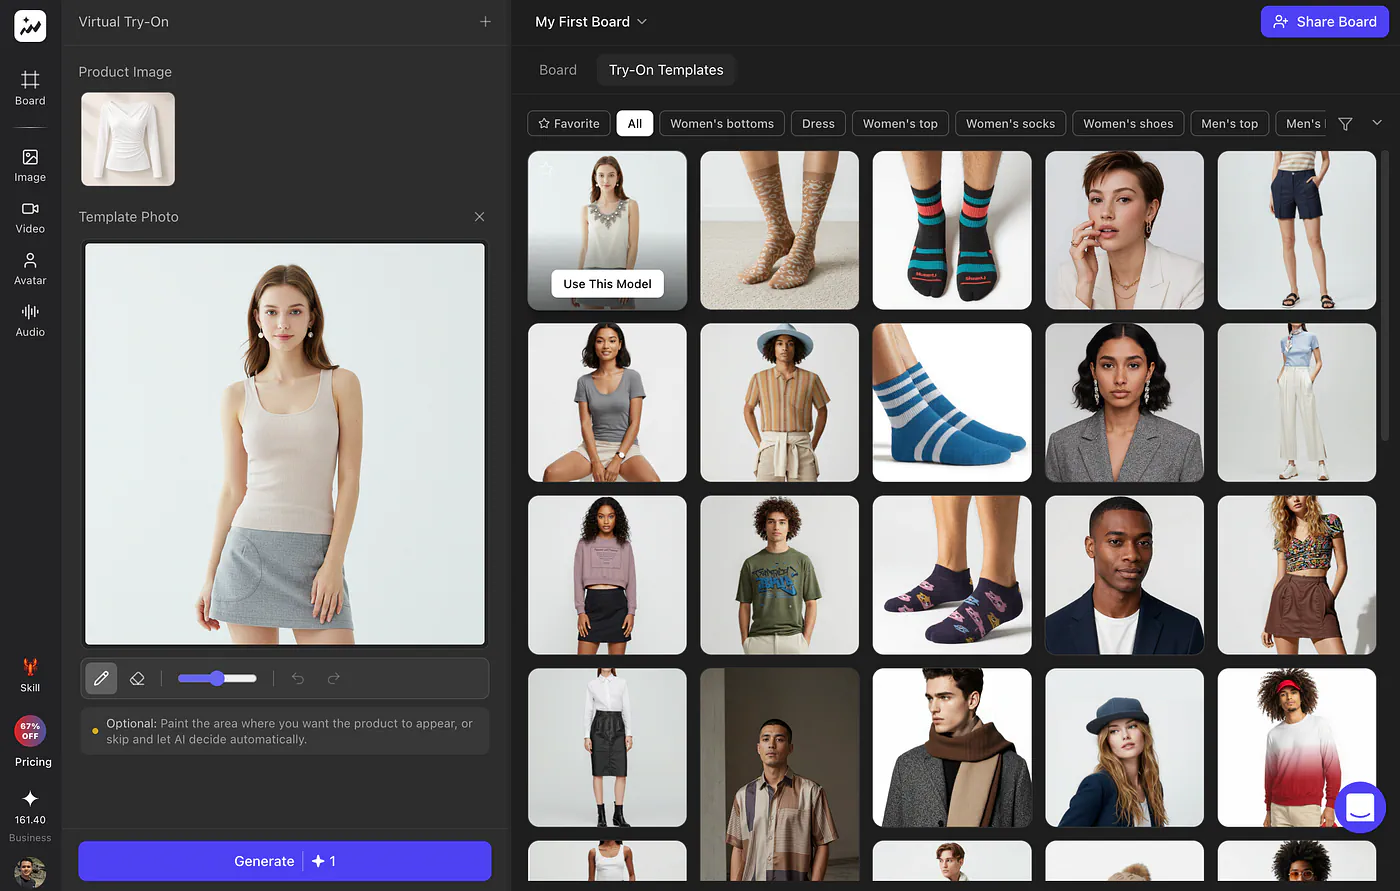Click the undo arrow
Image resolution: width=1400 pixels, height=891 pixels.
tap(298, 678)
